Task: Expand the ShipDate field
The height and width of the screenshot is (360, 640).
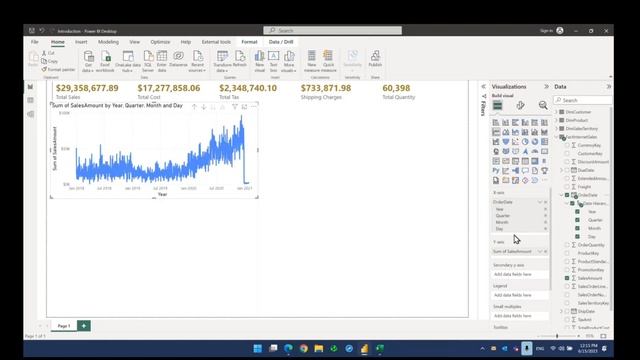Action: pyautogui.click(x=562, y=311)
